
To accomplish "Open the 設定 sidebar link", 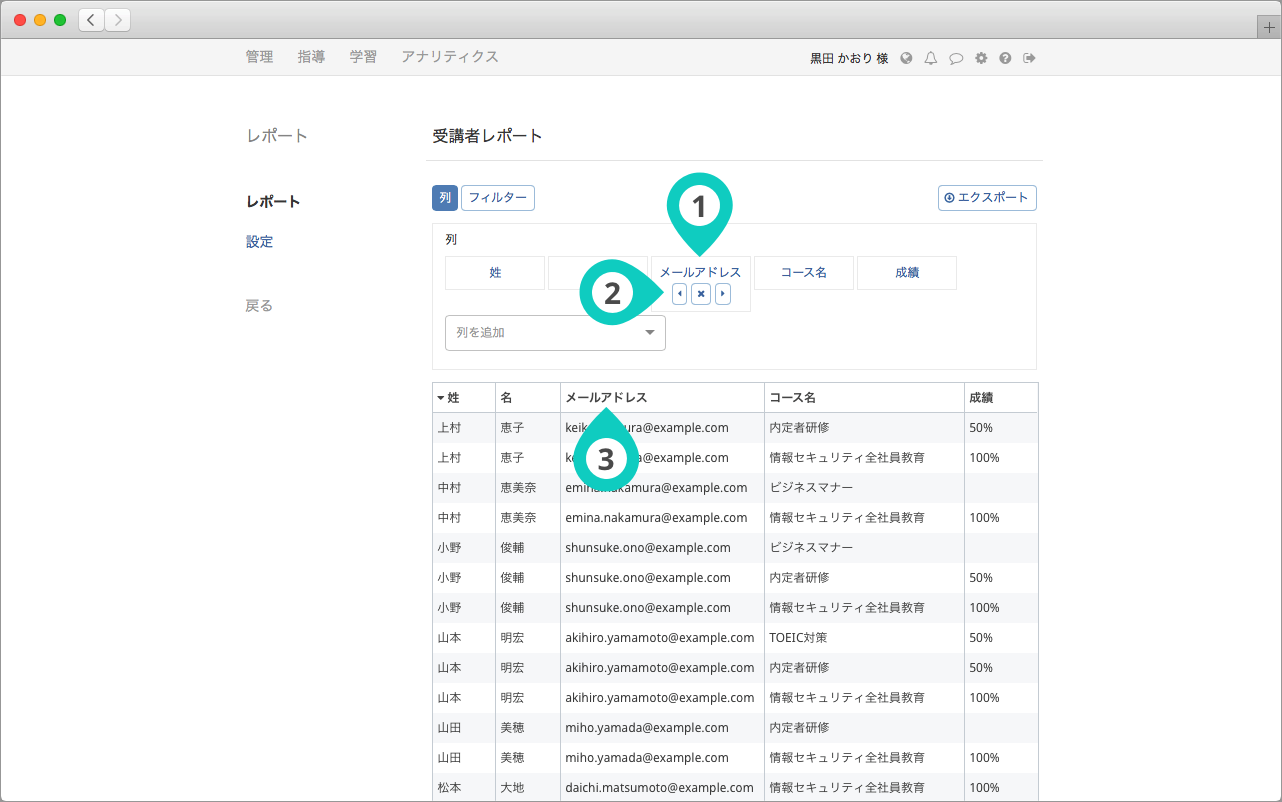I will (259, 242).
